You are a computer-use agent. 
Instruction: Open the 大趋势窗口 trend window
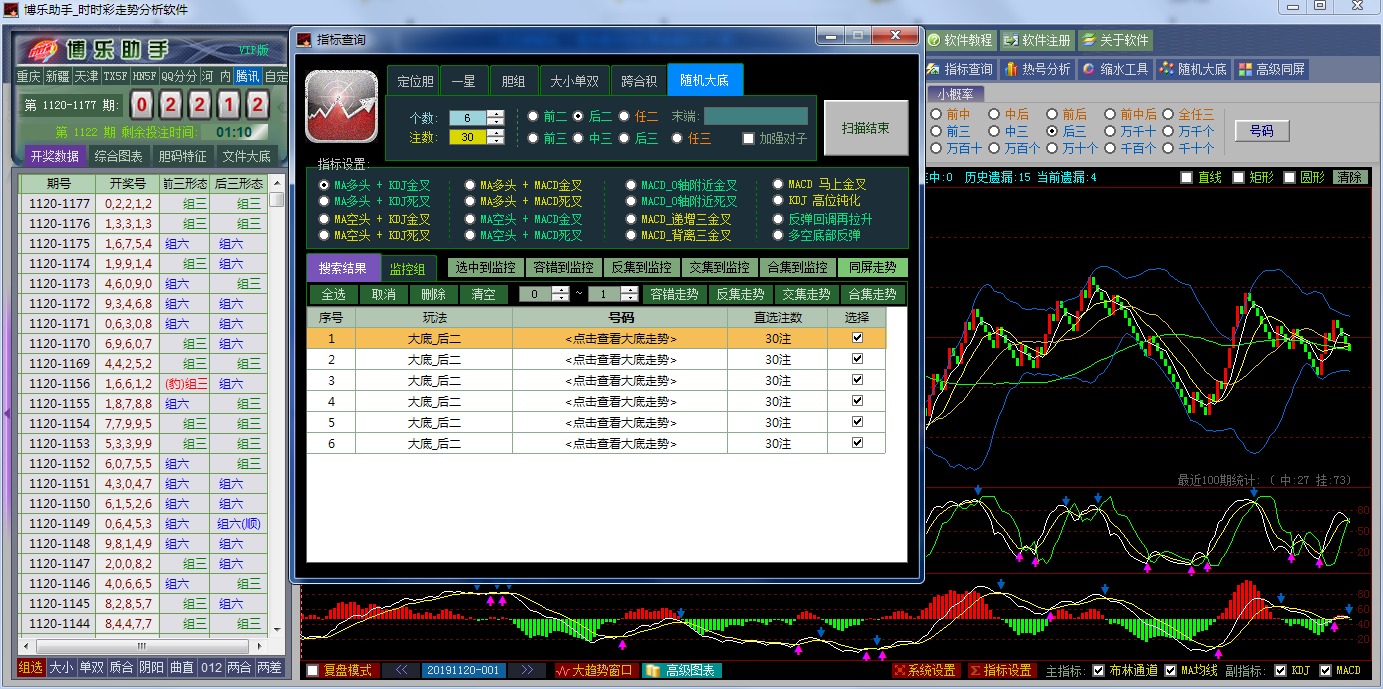click(x=594, y=670)
